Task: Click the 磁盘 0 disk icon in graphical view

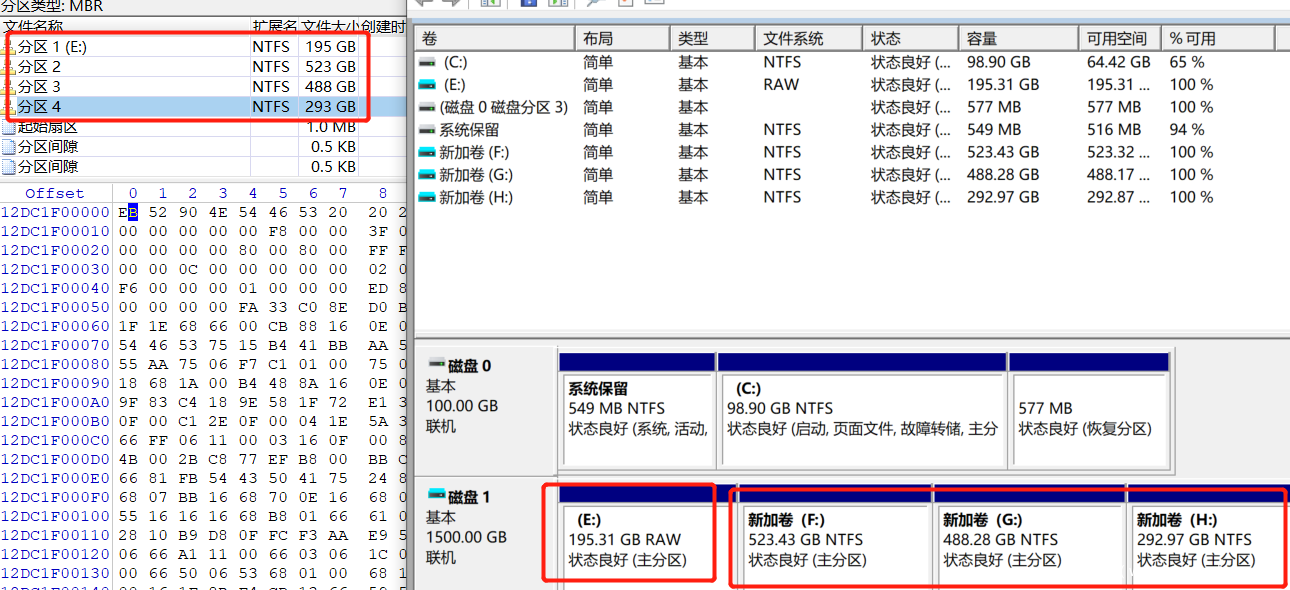Action: pos(436,366)
